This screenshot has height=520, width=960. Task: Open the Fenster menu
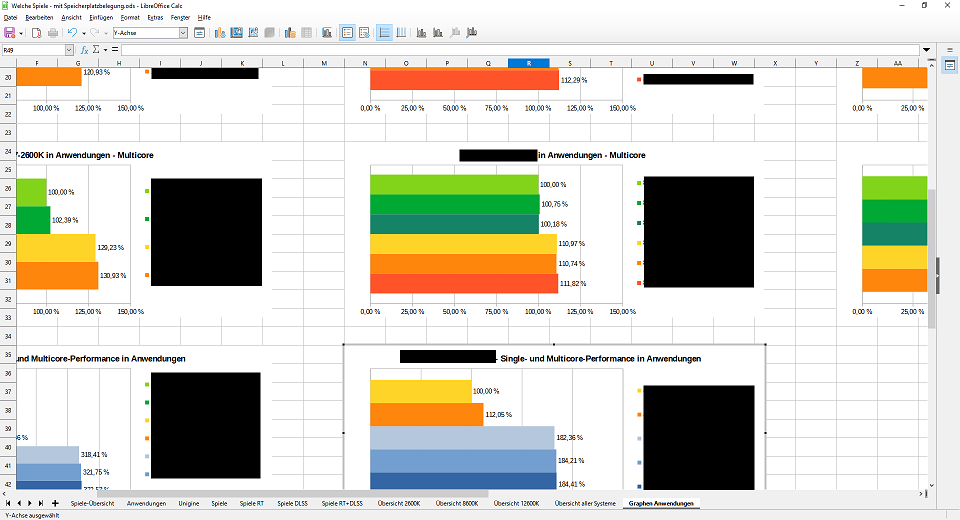pyautogui.click(x=180, y=18)
